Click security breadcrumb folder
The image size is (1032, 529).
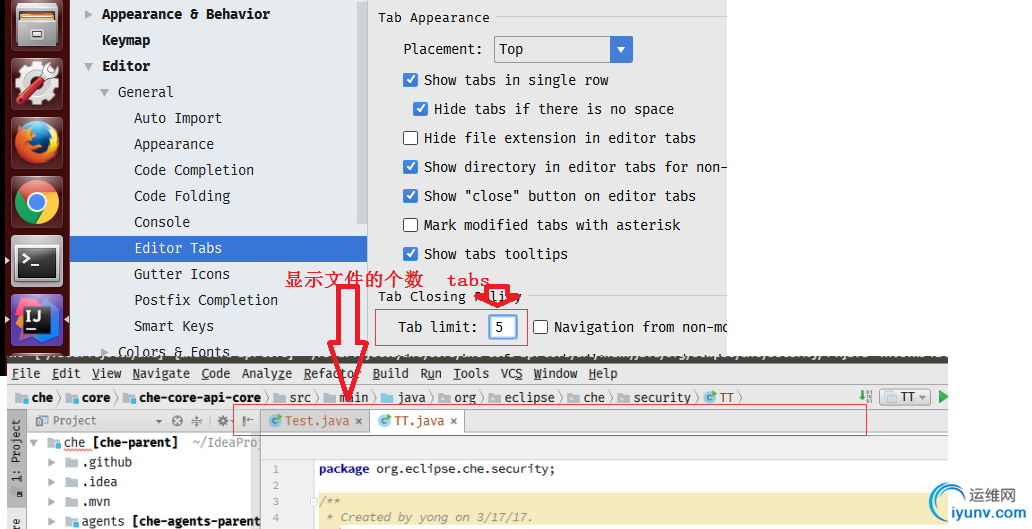(654, 397)
